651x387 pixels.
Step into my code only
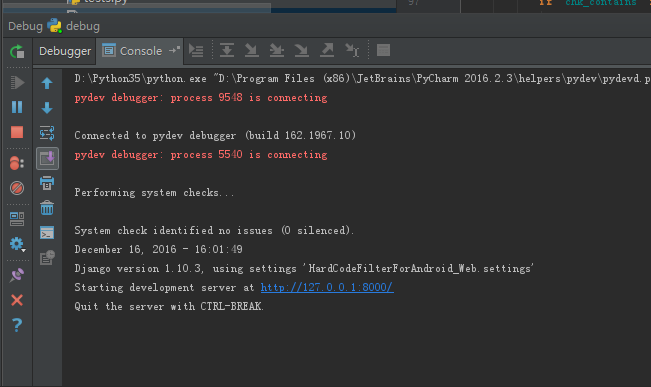(x=277, y=50)
